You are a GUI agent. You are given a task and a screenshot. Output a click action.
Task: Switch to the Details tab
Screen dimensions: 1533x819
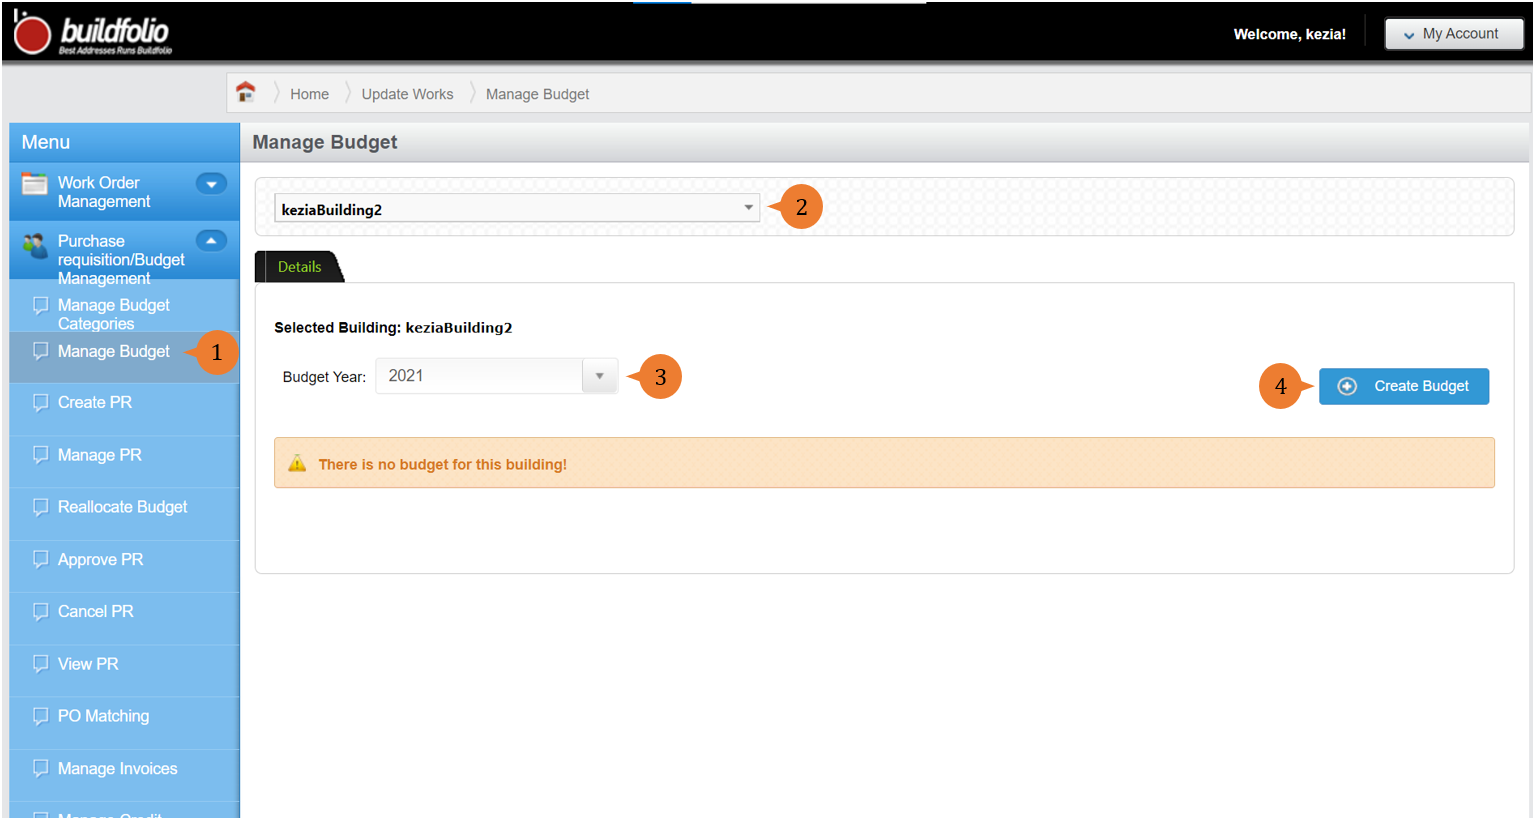pos(299,267)
